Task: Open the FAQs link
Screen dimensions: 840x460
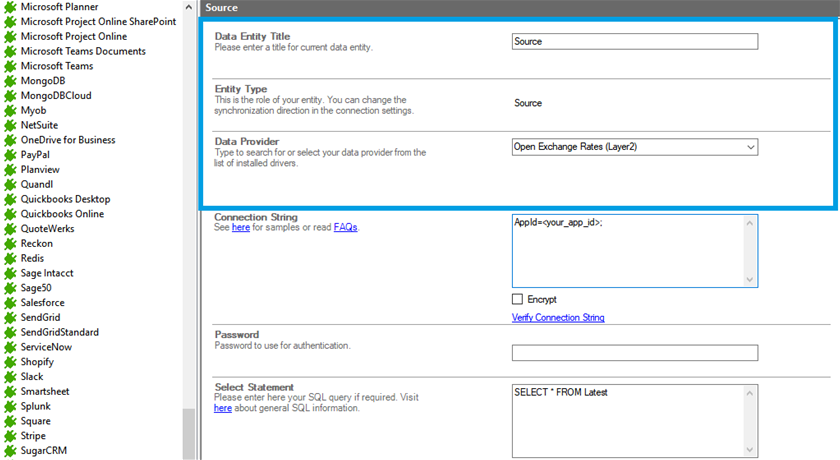Action: coord(344,228)
